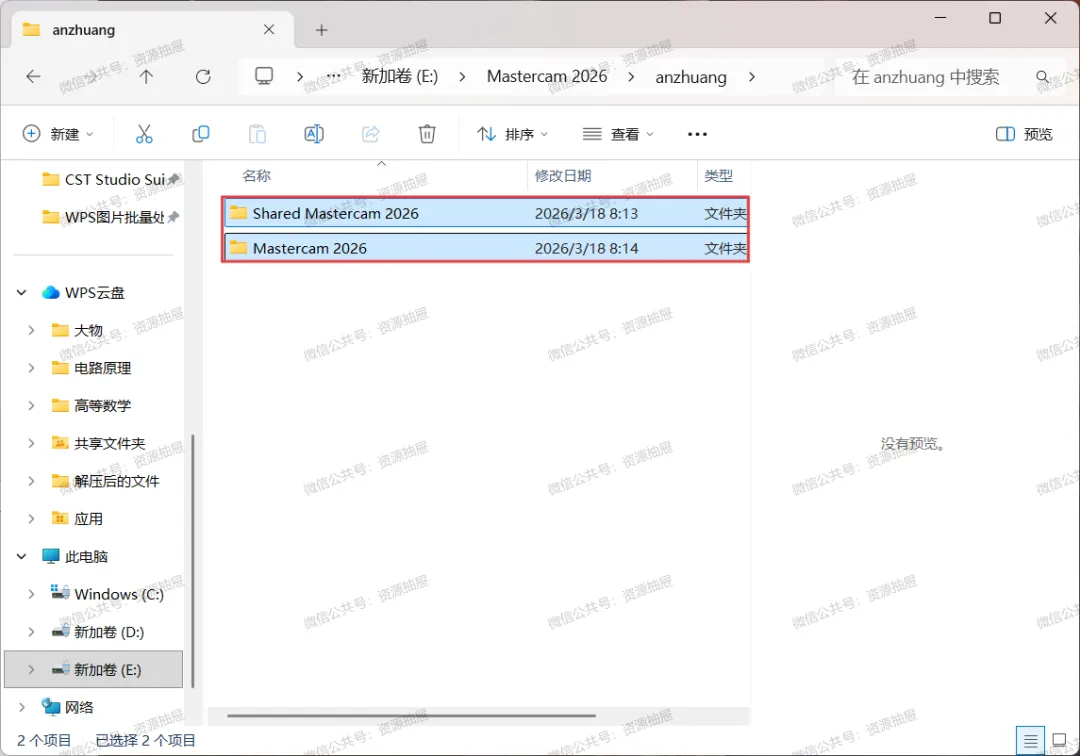
Task: Expand the Windows (C:) drive node
Action: coord(31,594)
